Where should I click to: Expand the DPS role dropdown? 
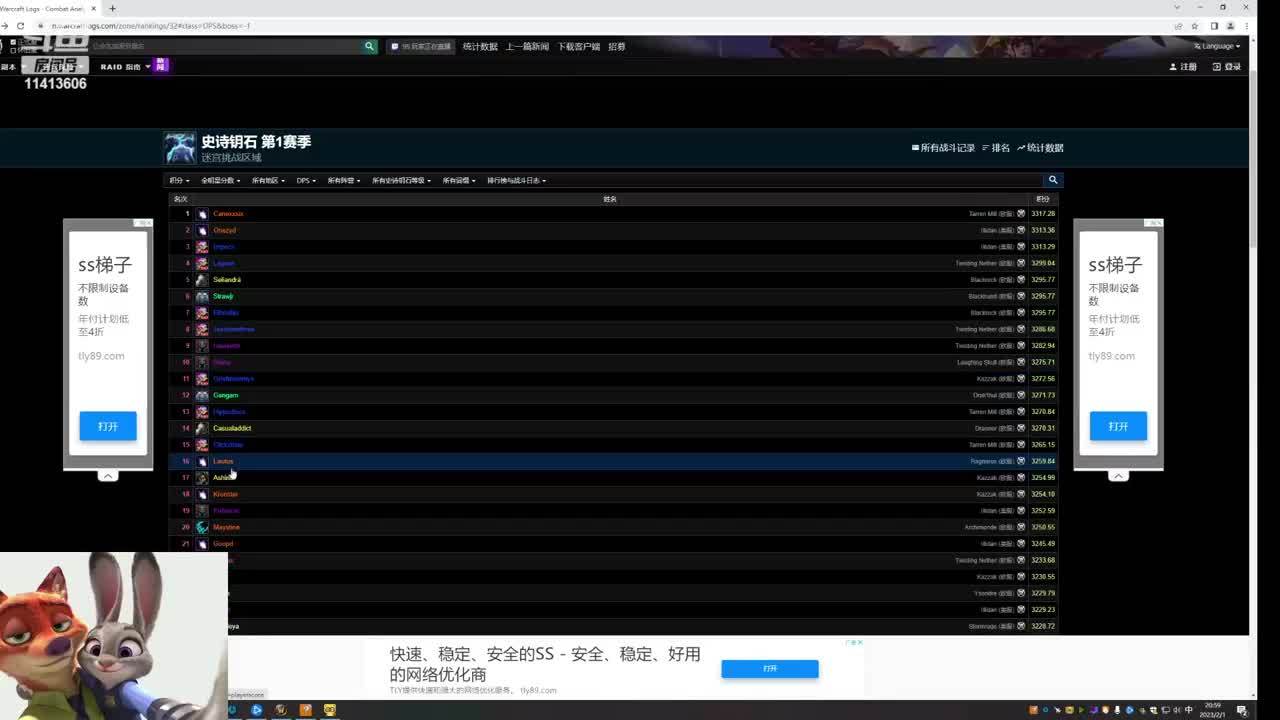[x=306, y=181]
